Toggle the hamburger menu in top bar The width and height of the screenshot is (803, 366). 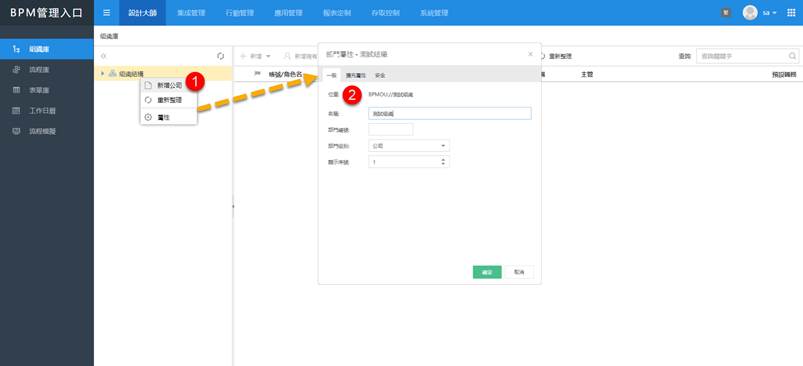click(107, 13)
